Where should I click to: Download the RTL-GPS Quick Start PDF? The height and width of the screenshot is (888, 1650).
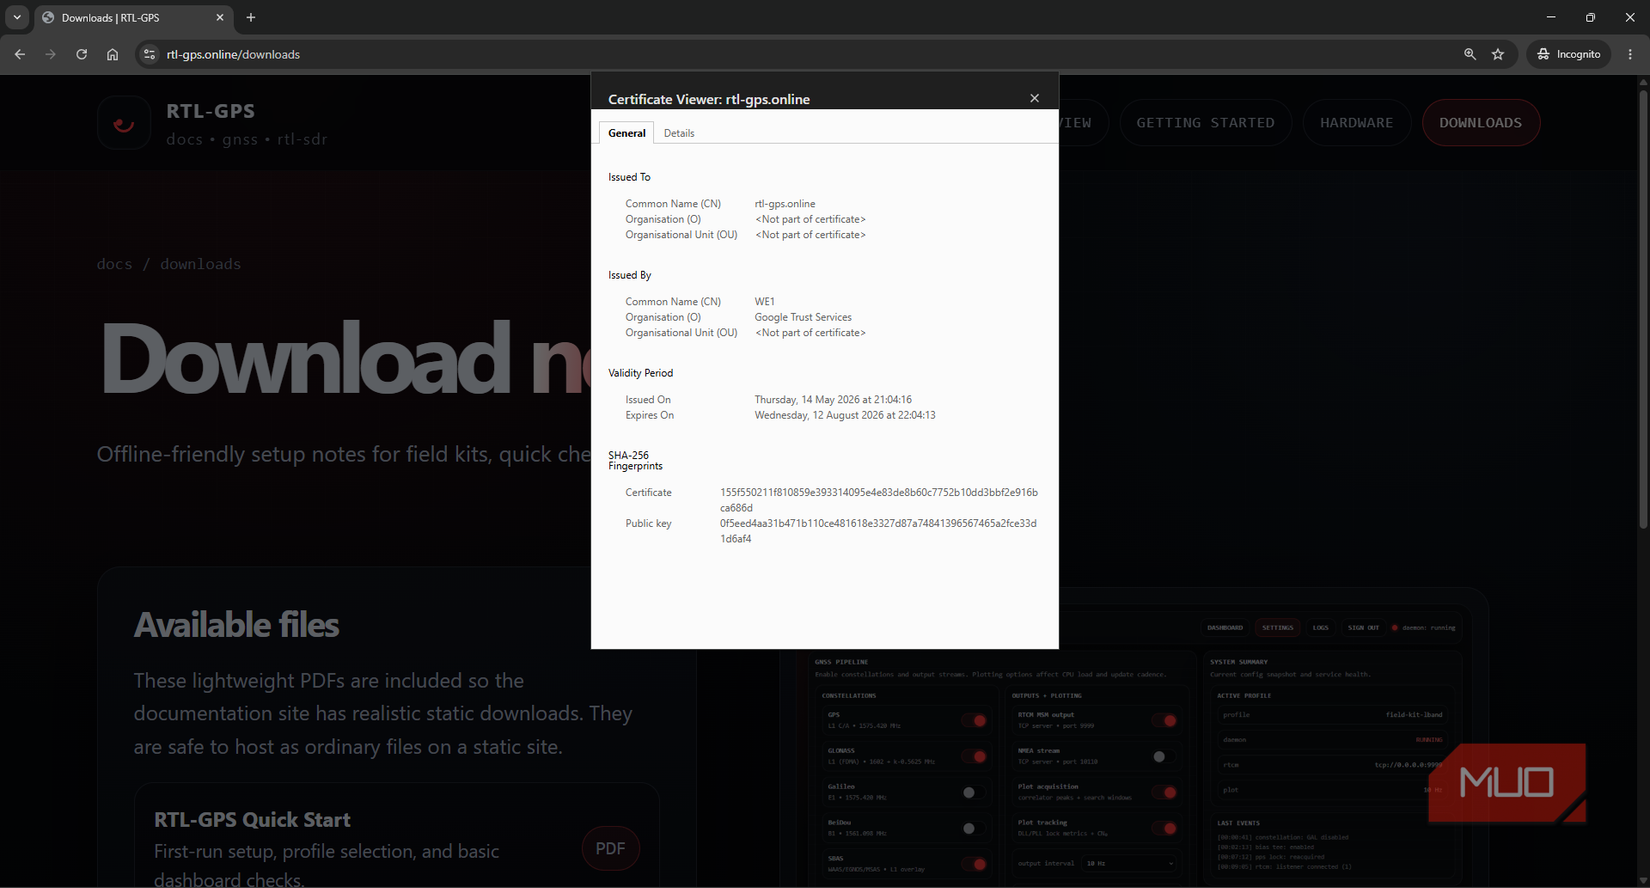[610, 848]
